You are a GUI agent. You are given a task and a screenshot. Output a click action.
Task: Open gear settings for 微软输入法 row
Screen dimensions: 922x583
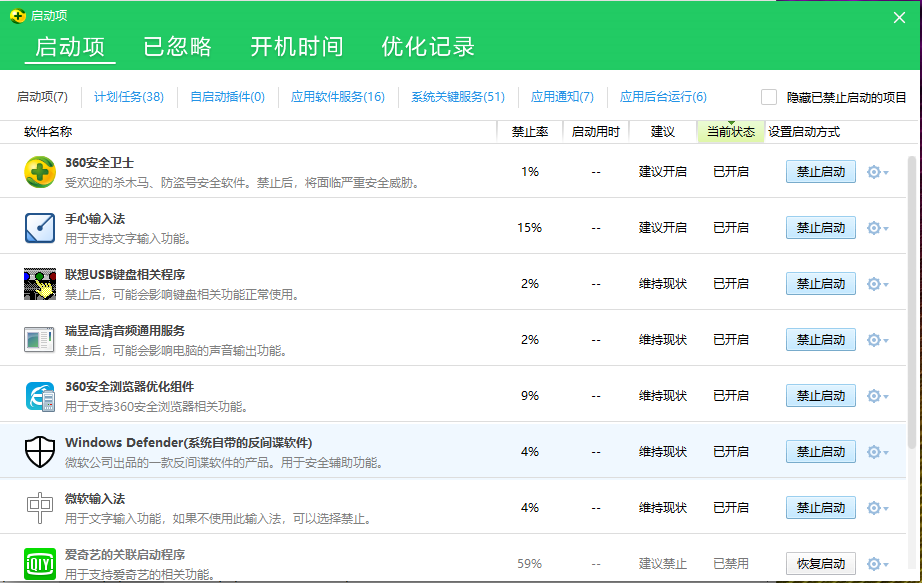click(x=877, y=508)
